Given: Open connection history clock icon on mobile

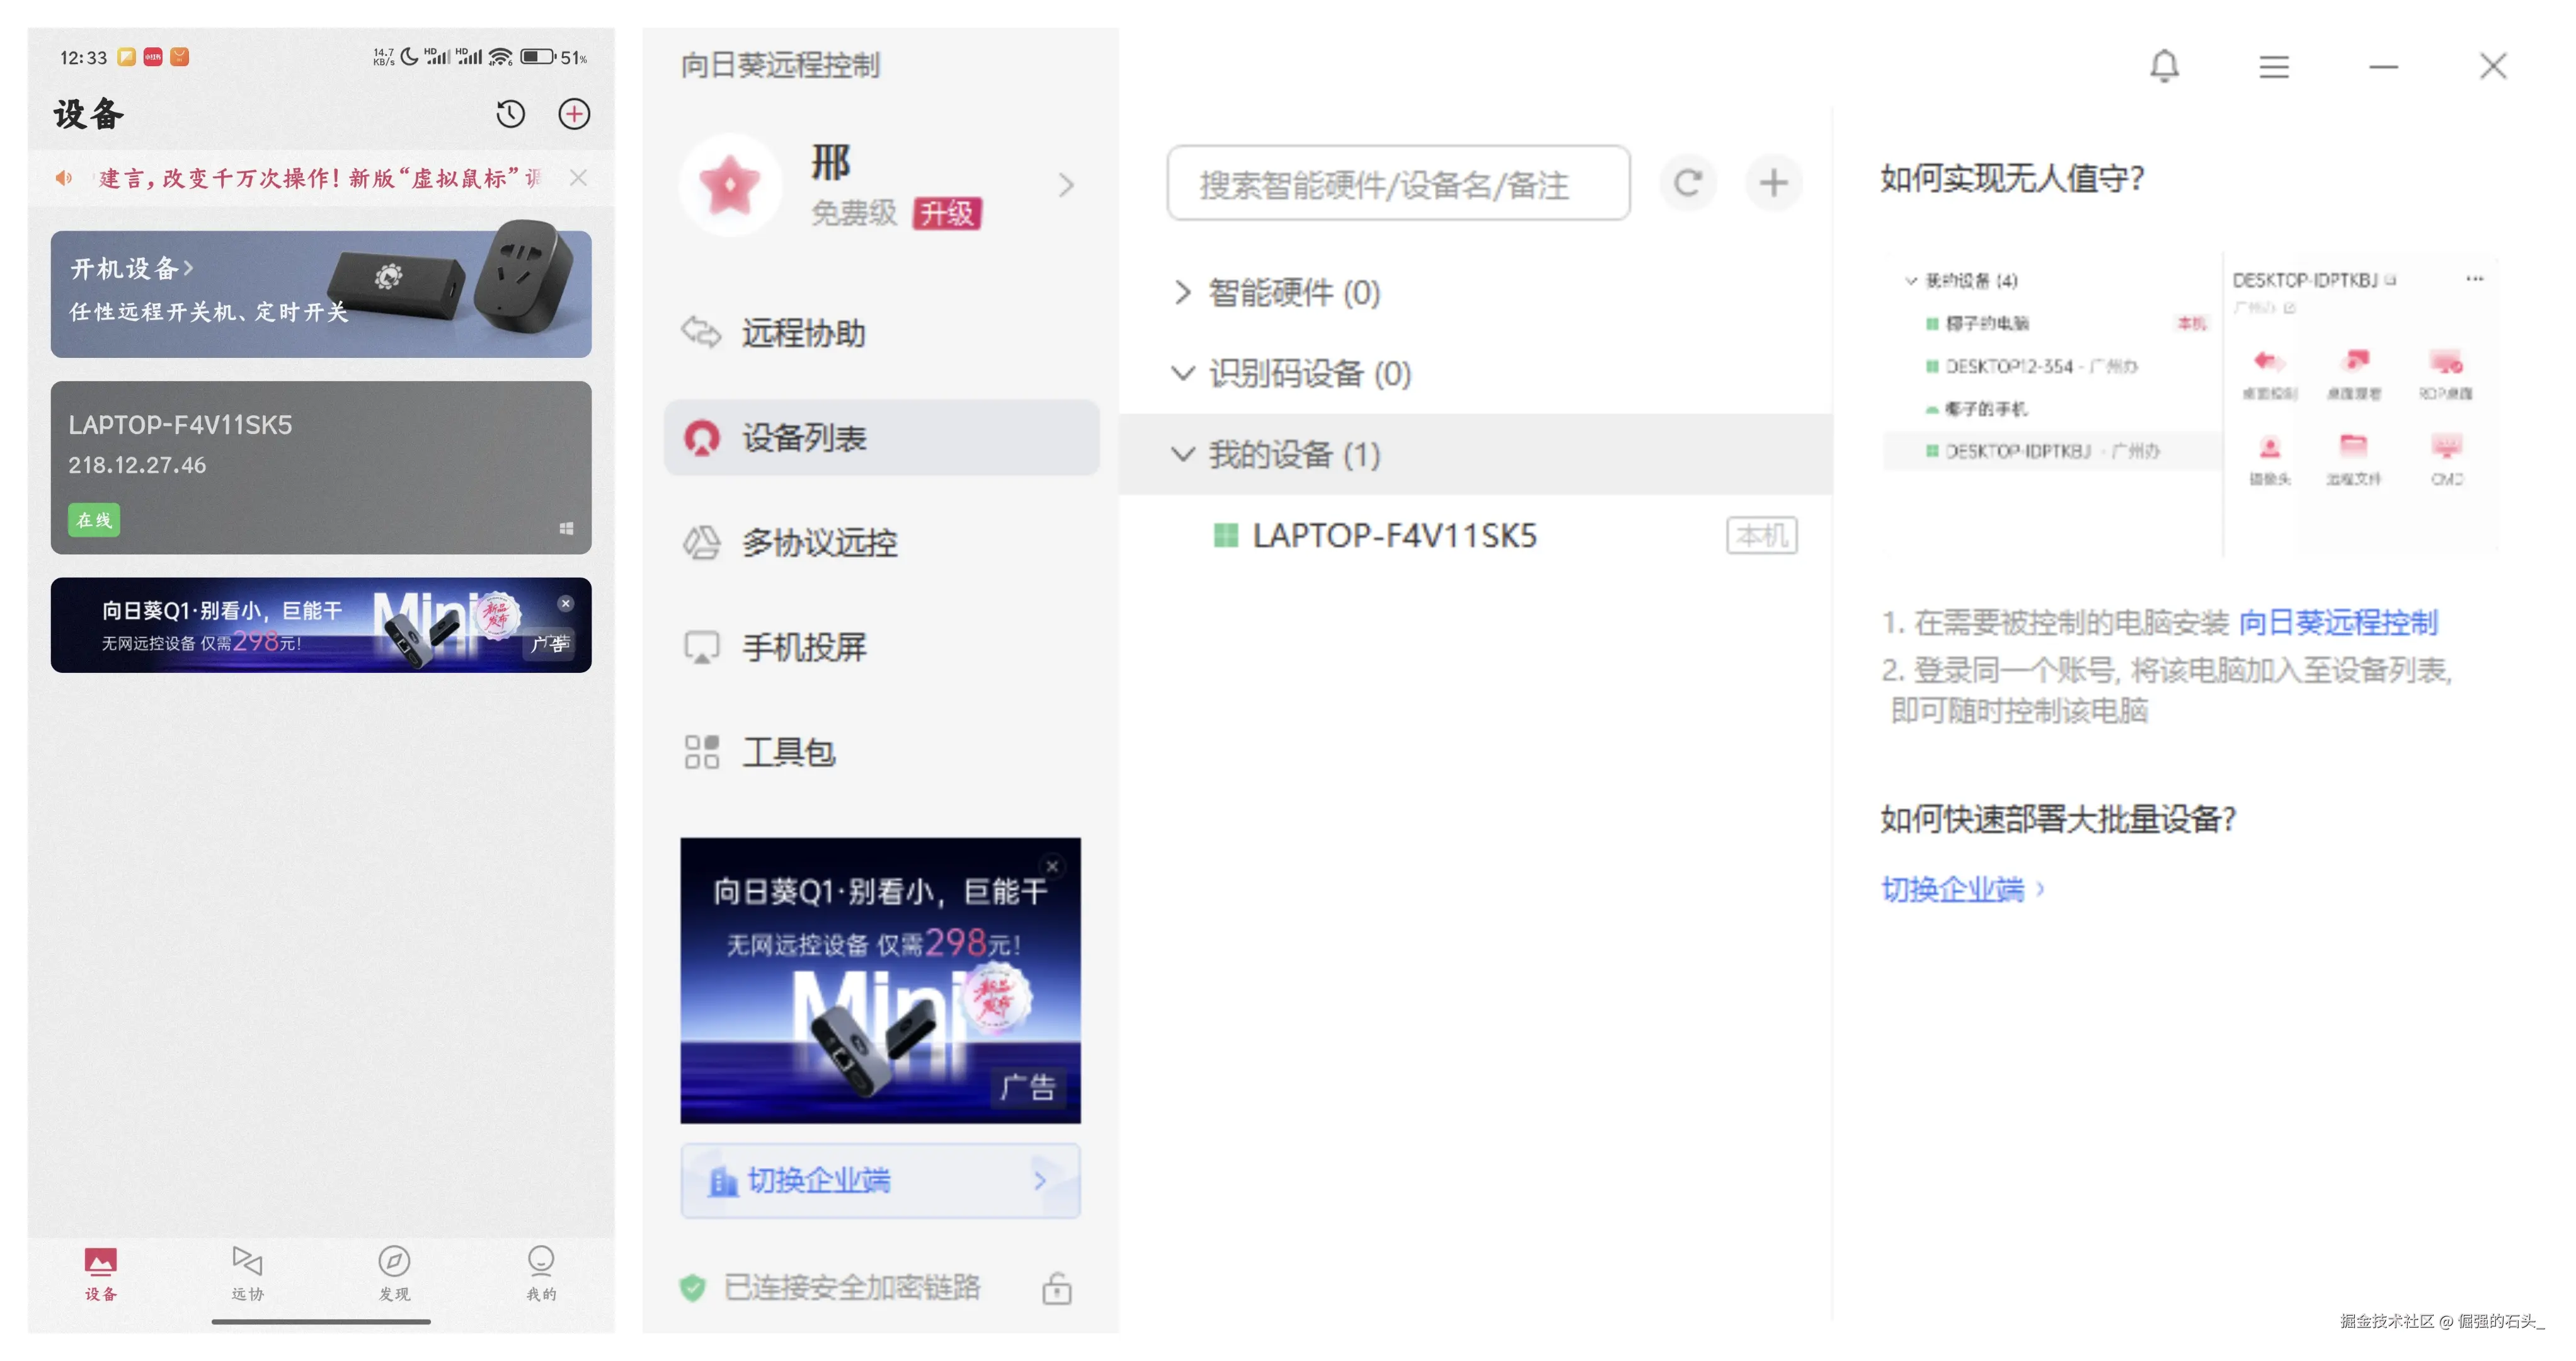Looking at the screenshot, I should click(x=510, y=114).
